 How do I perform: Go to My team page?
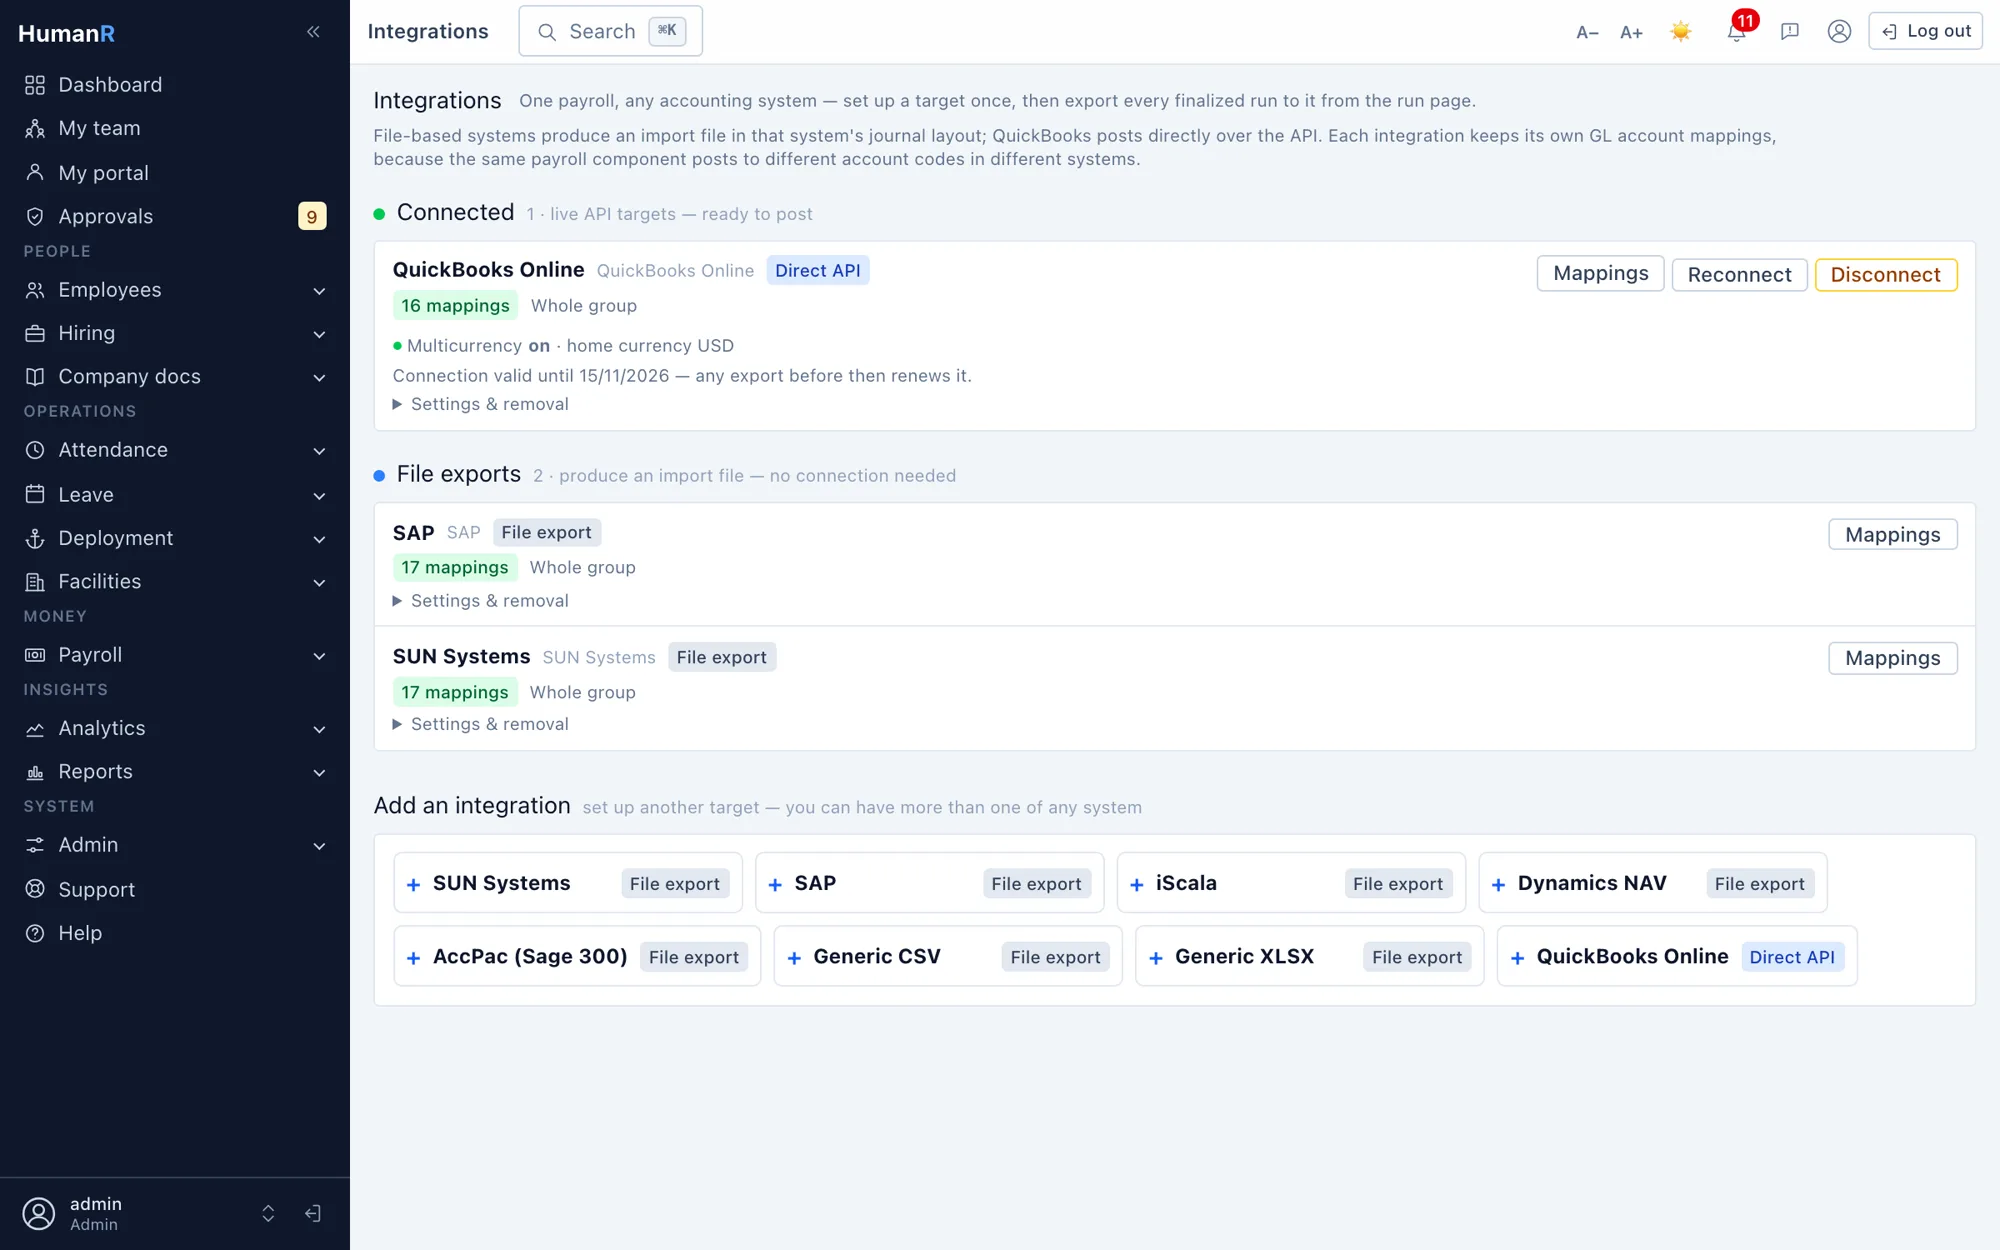[175, 128]
